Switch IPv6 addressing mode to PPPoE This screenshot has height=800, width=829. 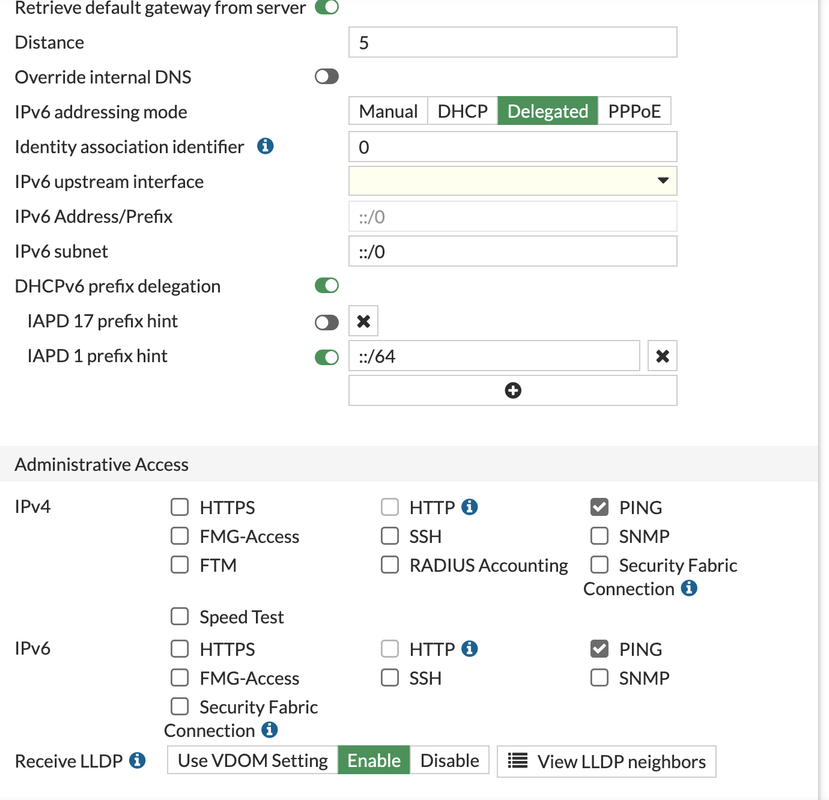pyautogui.click(x=634, y=111)
